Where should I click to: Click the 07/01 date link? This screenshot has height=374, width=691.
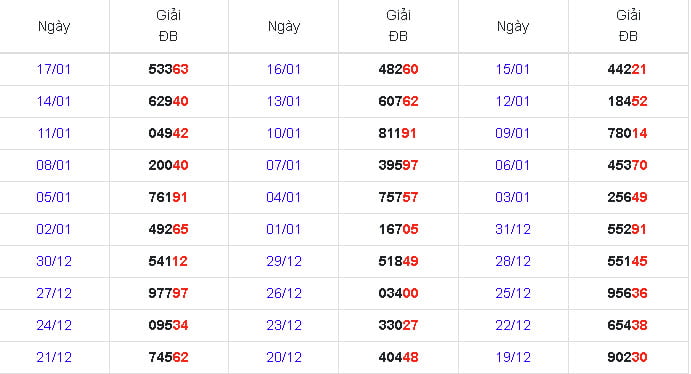[283, 165]
